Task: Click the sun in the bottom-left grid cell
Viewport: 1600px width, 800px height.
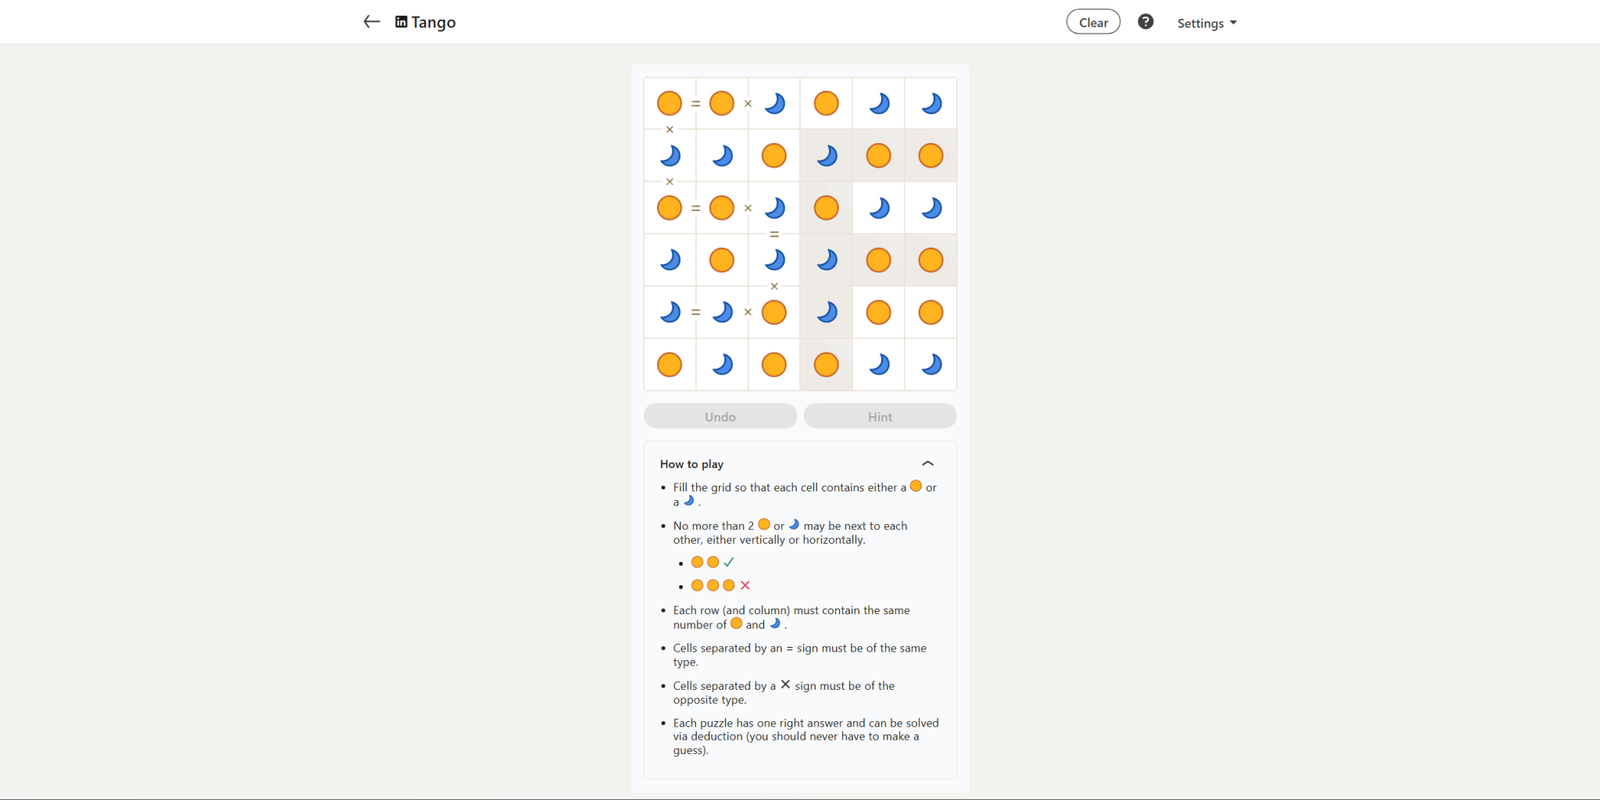Action: tap(670, 365)
